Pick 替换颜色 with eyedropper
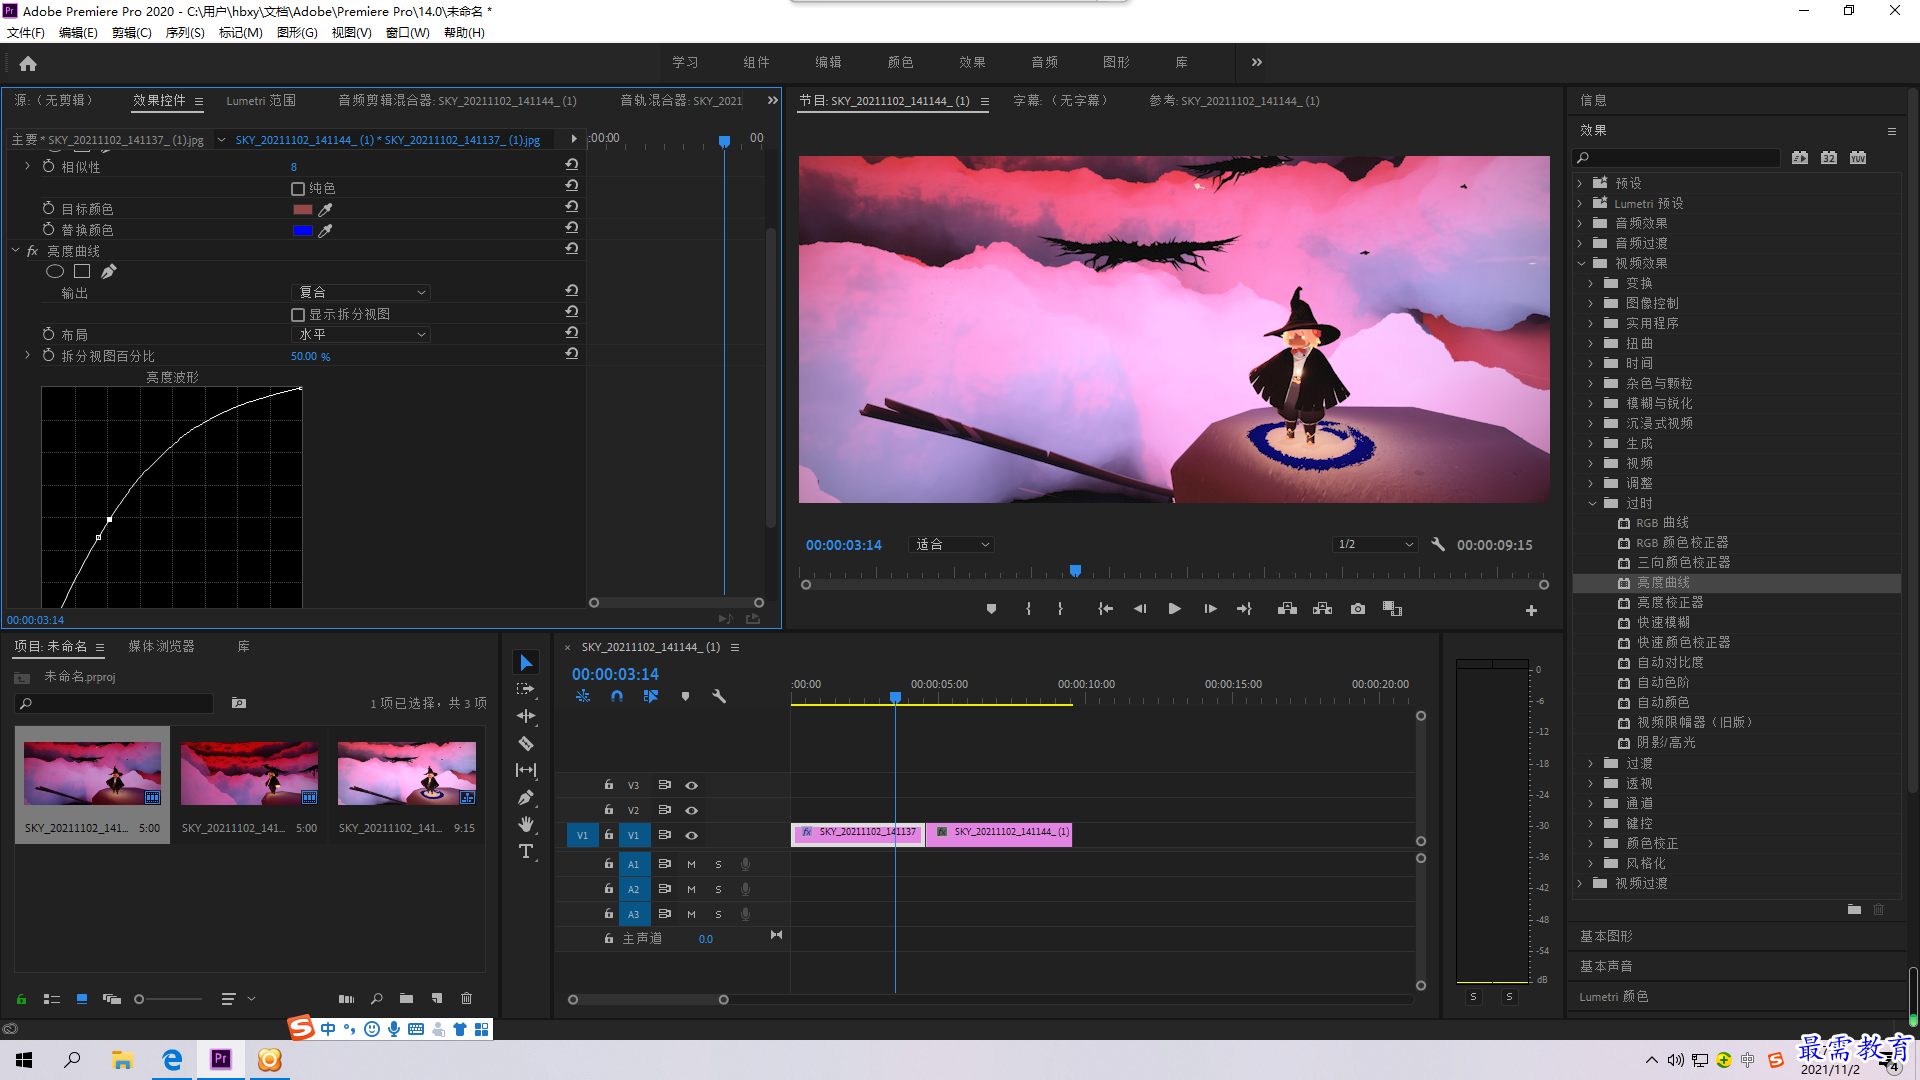 (x=325, y=230)
